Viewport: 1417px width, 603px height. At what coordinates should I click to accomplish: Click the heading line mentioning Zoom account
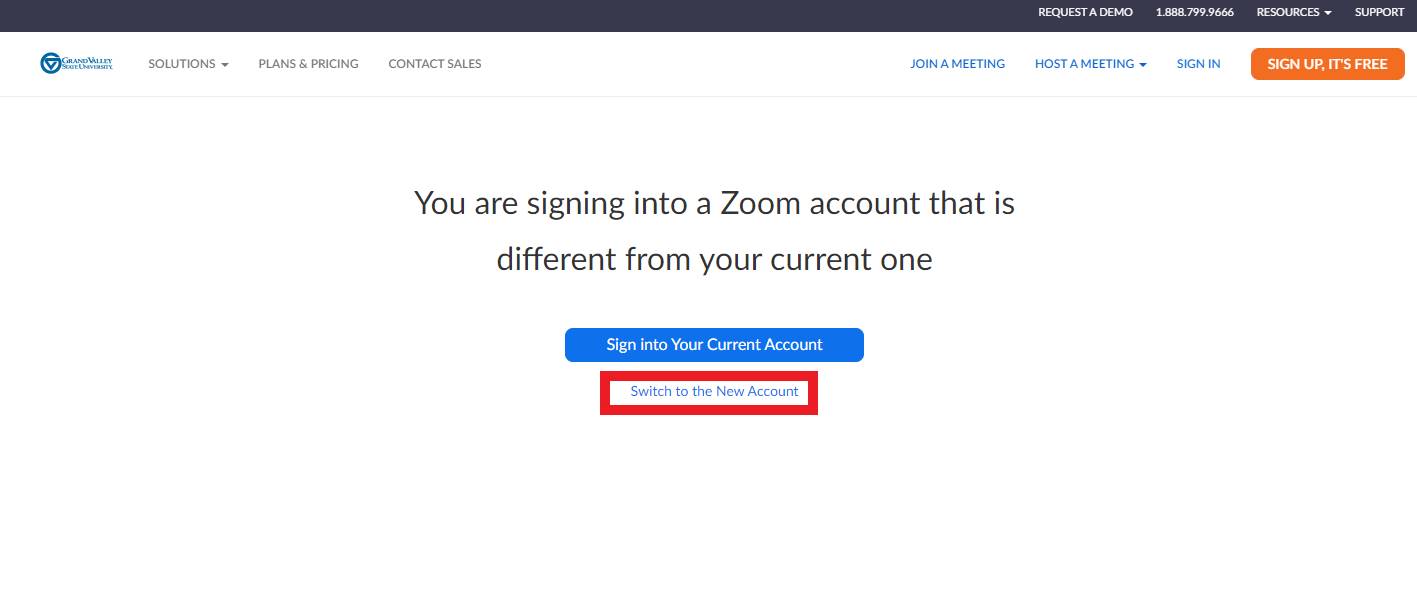(714, 204)
